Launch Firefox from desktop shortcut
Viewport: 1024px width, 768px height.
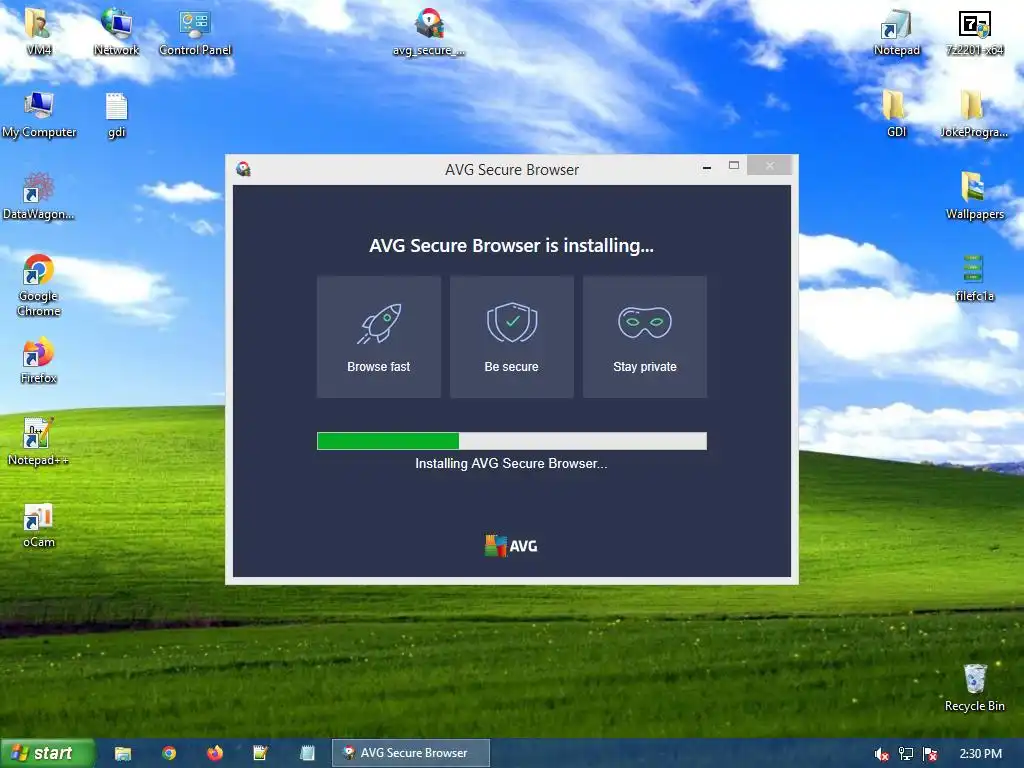coord(39,360)
